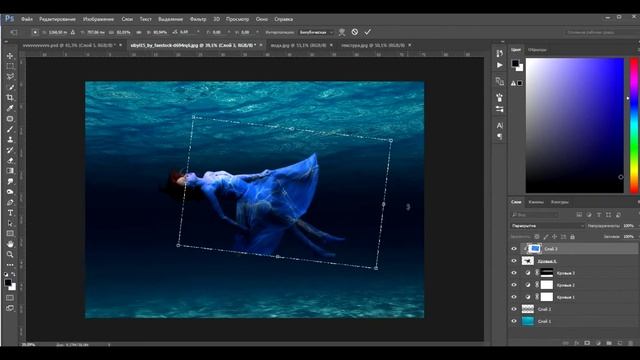Open the Справка menu

[283, 19]
